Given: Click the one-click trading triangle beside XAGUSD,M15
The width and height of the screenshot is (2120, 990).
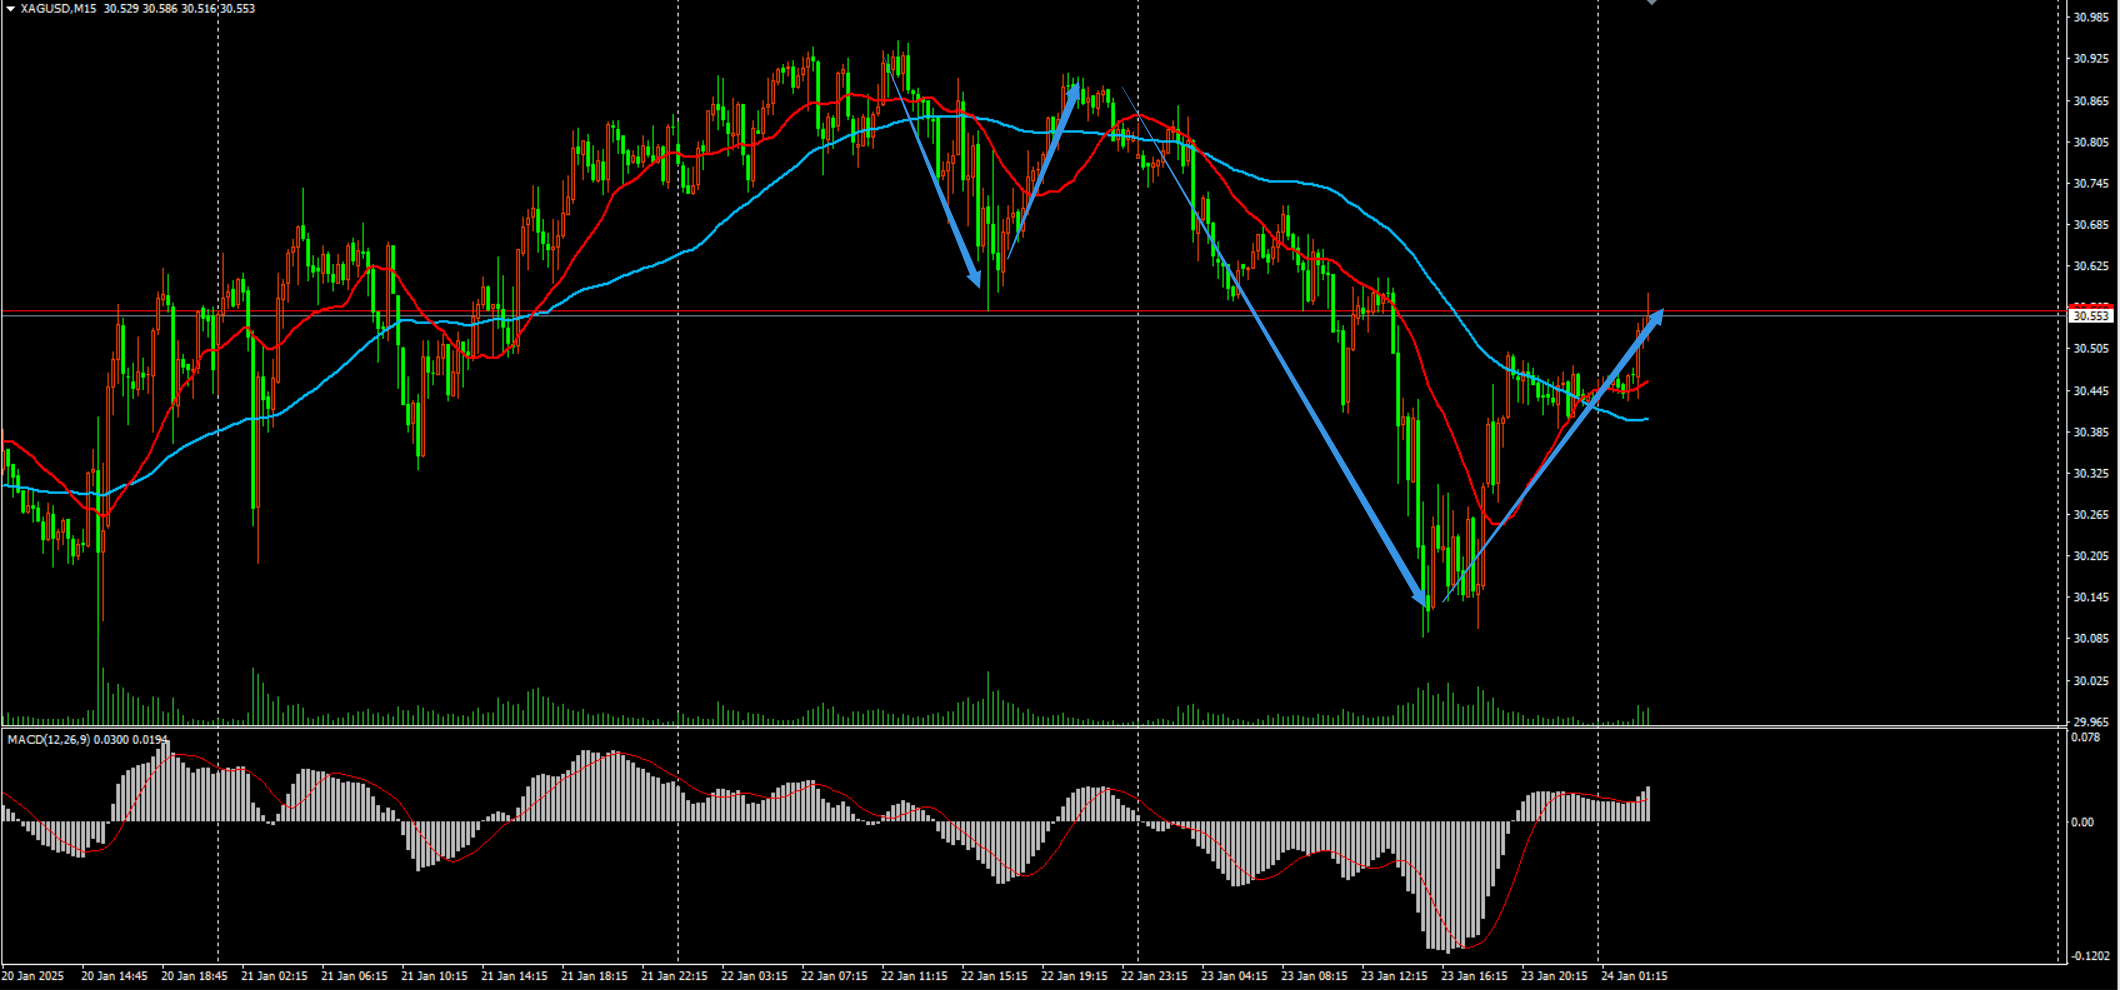Looking at the screenshot, I should (10, 8).
